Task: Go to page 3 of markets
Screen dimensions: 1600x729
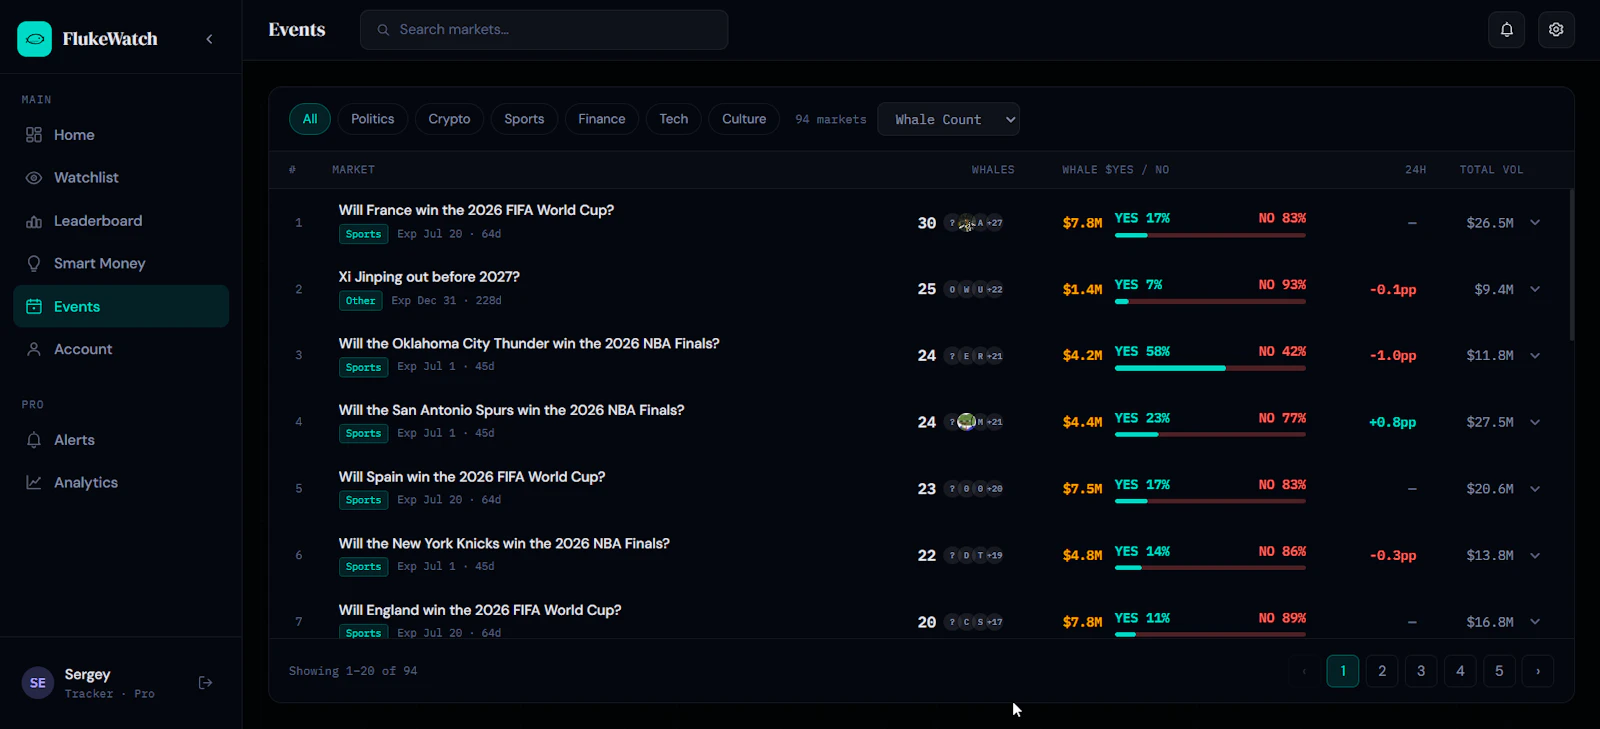Action: pos(1421,671)
